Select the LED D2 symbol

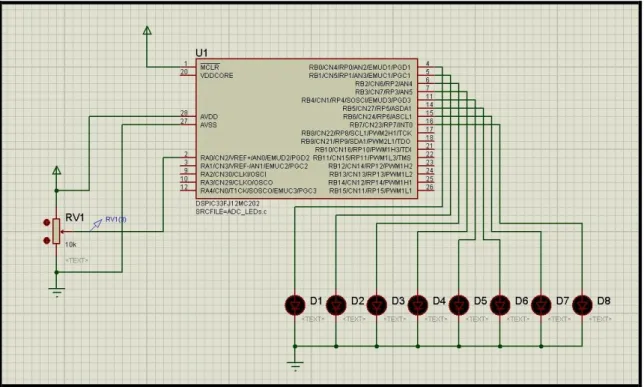point(336,305)
